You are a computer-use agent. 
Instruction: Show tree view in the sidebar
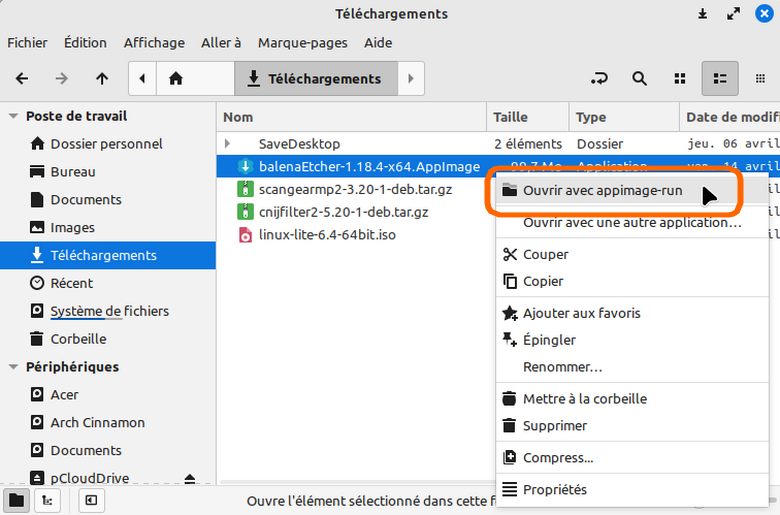tap(45, 499)
